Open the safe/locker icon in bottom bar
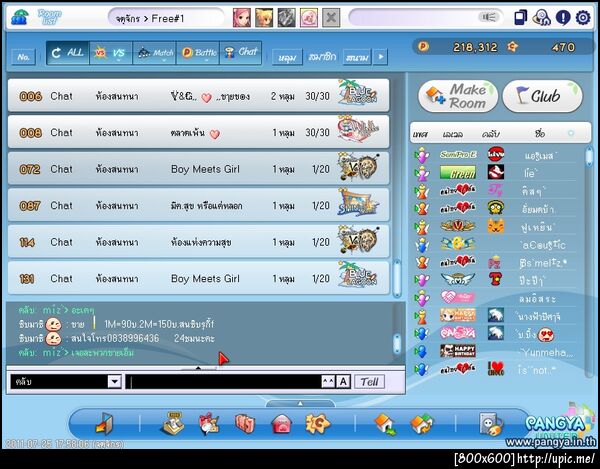 [x=491, y=424]
